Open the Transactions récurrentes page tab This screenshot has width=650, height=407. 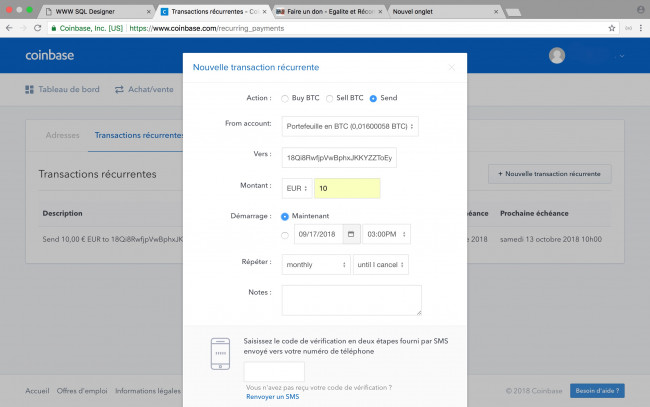pos(139,135)
